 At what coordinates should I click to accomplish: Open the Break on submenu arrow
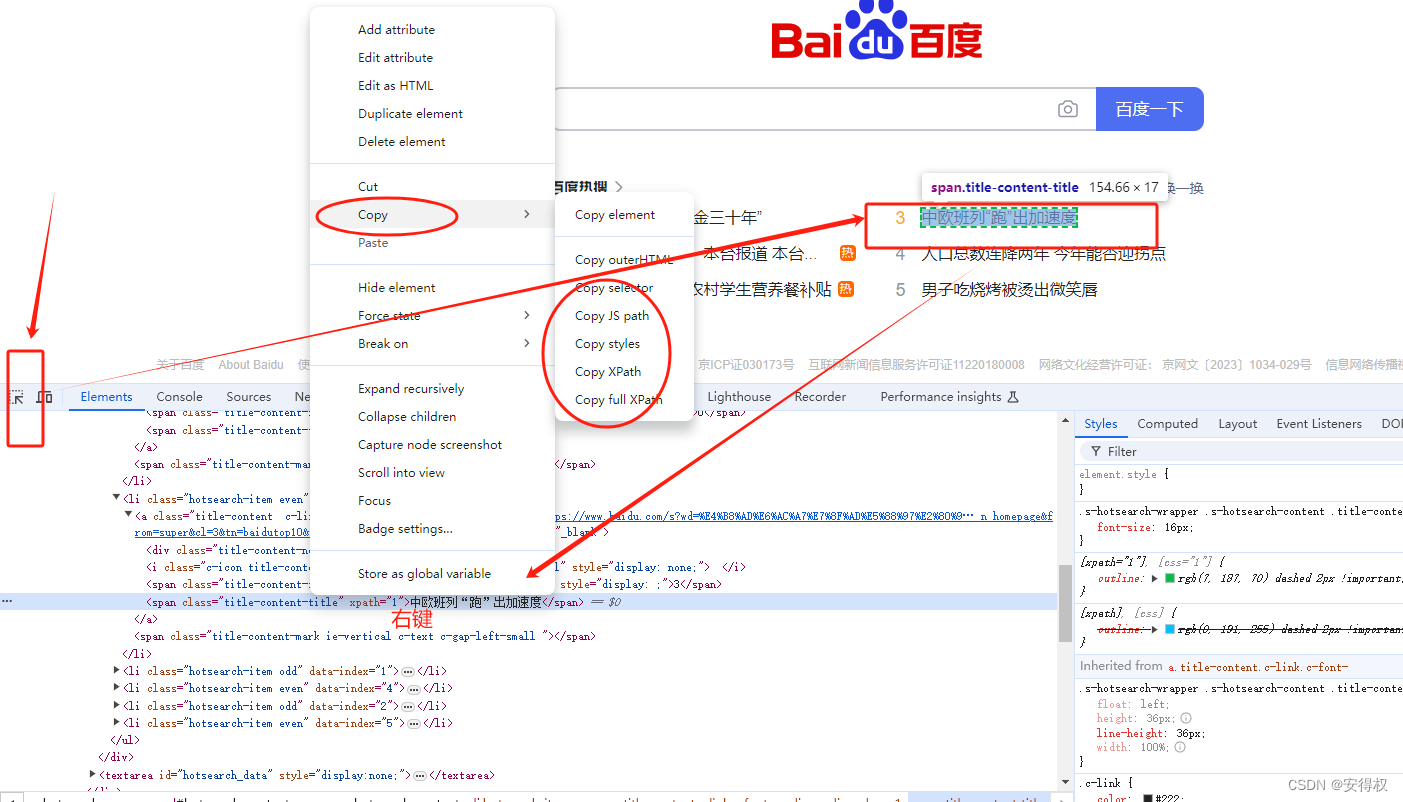coord(527,343)
